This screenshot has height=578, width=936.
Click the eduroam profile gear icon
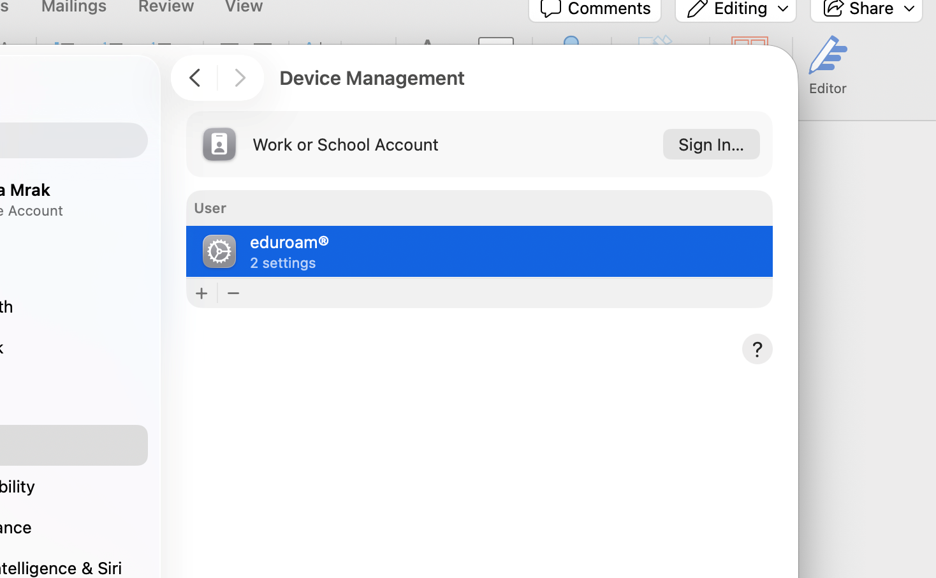click(219, 251)
